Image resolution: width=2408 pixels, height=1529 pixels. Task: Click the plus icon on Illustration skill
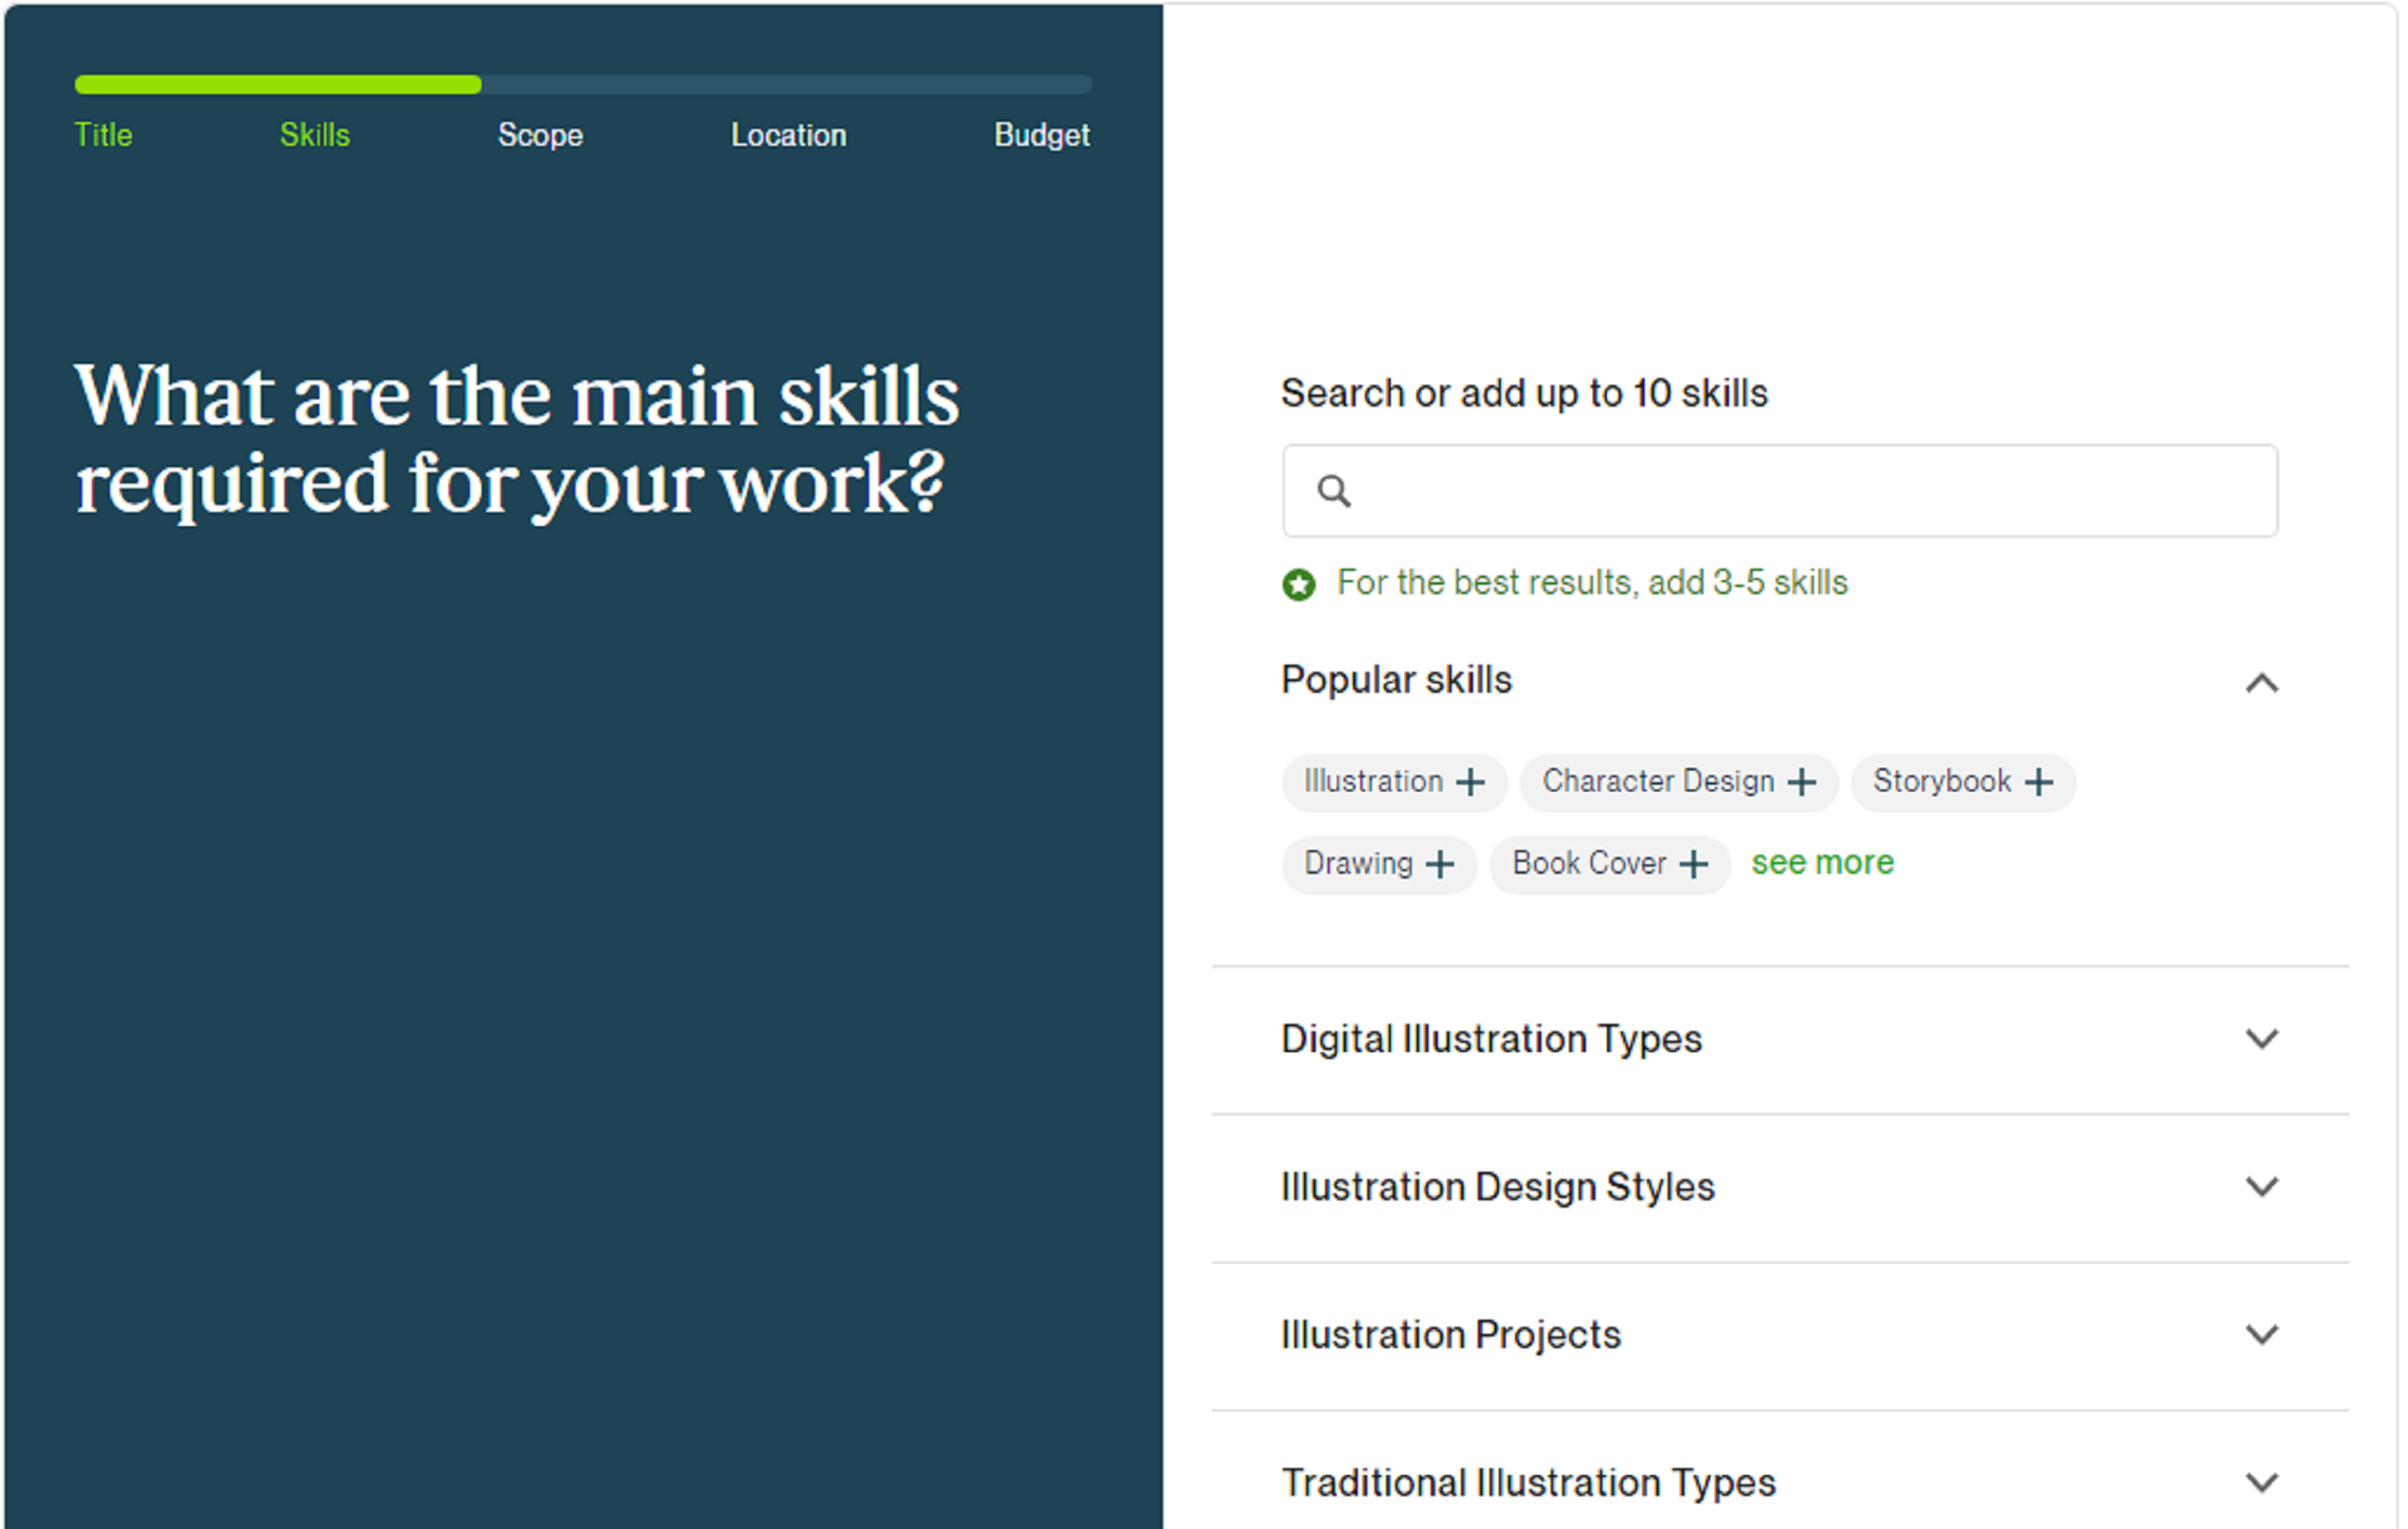(x=1470, y=782)
